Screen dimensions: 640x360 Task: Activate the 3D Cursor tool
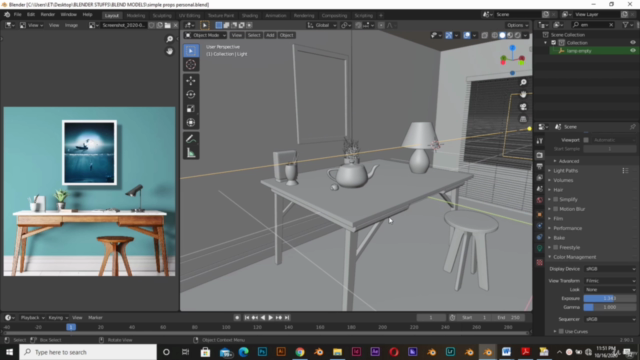[x=191, y=64]
